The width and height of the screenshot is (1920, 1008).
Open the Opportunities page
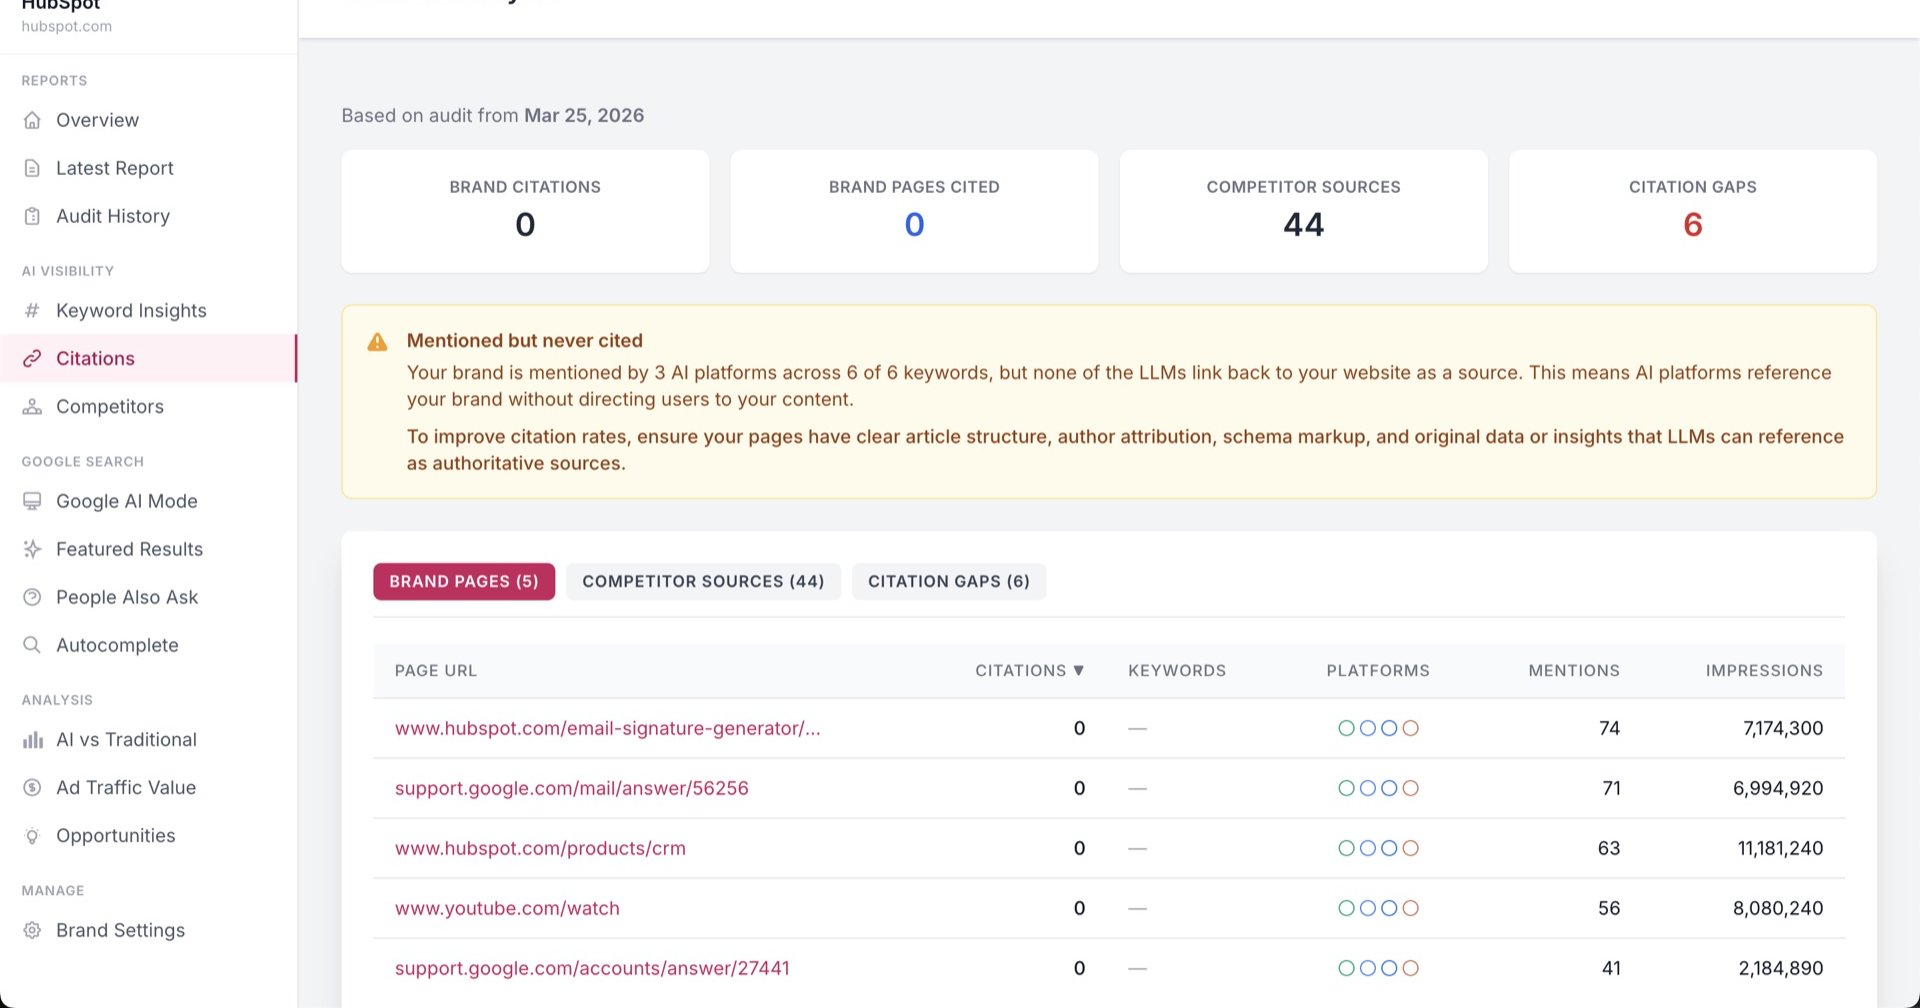tap(148, 836)
